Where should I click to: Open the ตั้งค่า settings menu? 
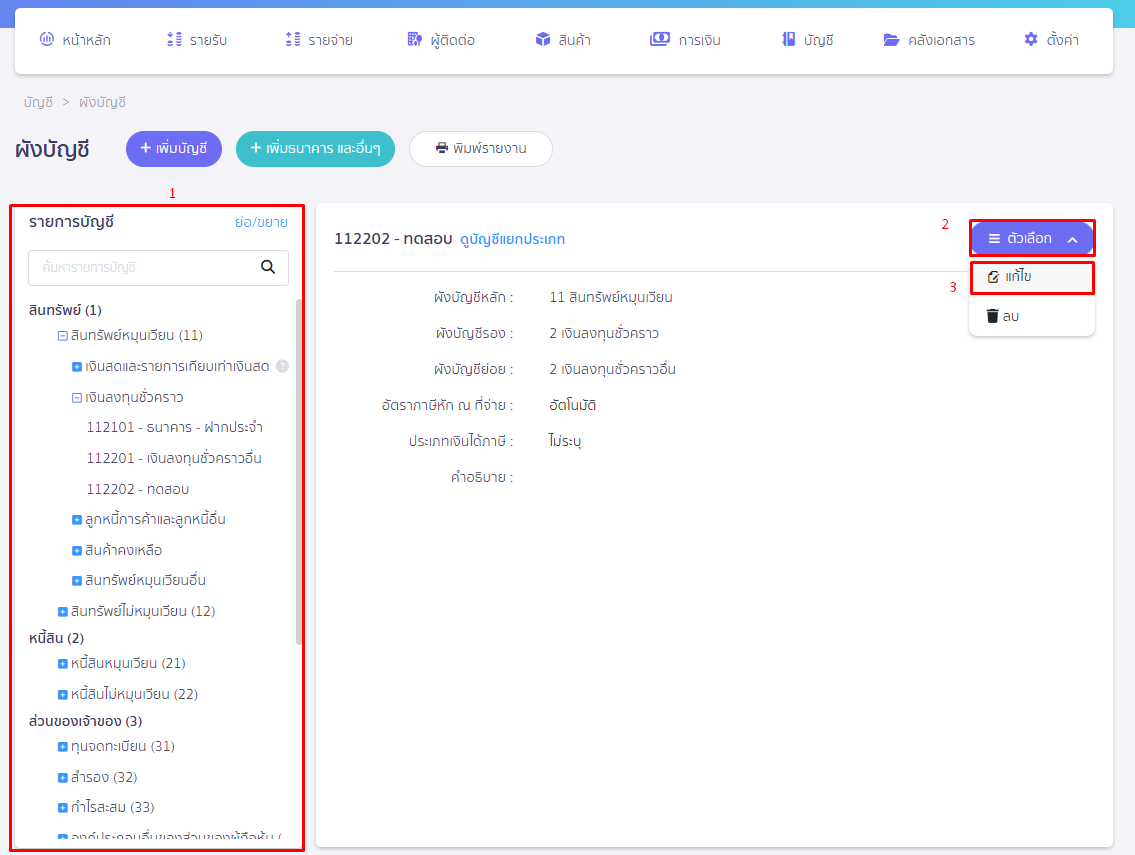1051,40
